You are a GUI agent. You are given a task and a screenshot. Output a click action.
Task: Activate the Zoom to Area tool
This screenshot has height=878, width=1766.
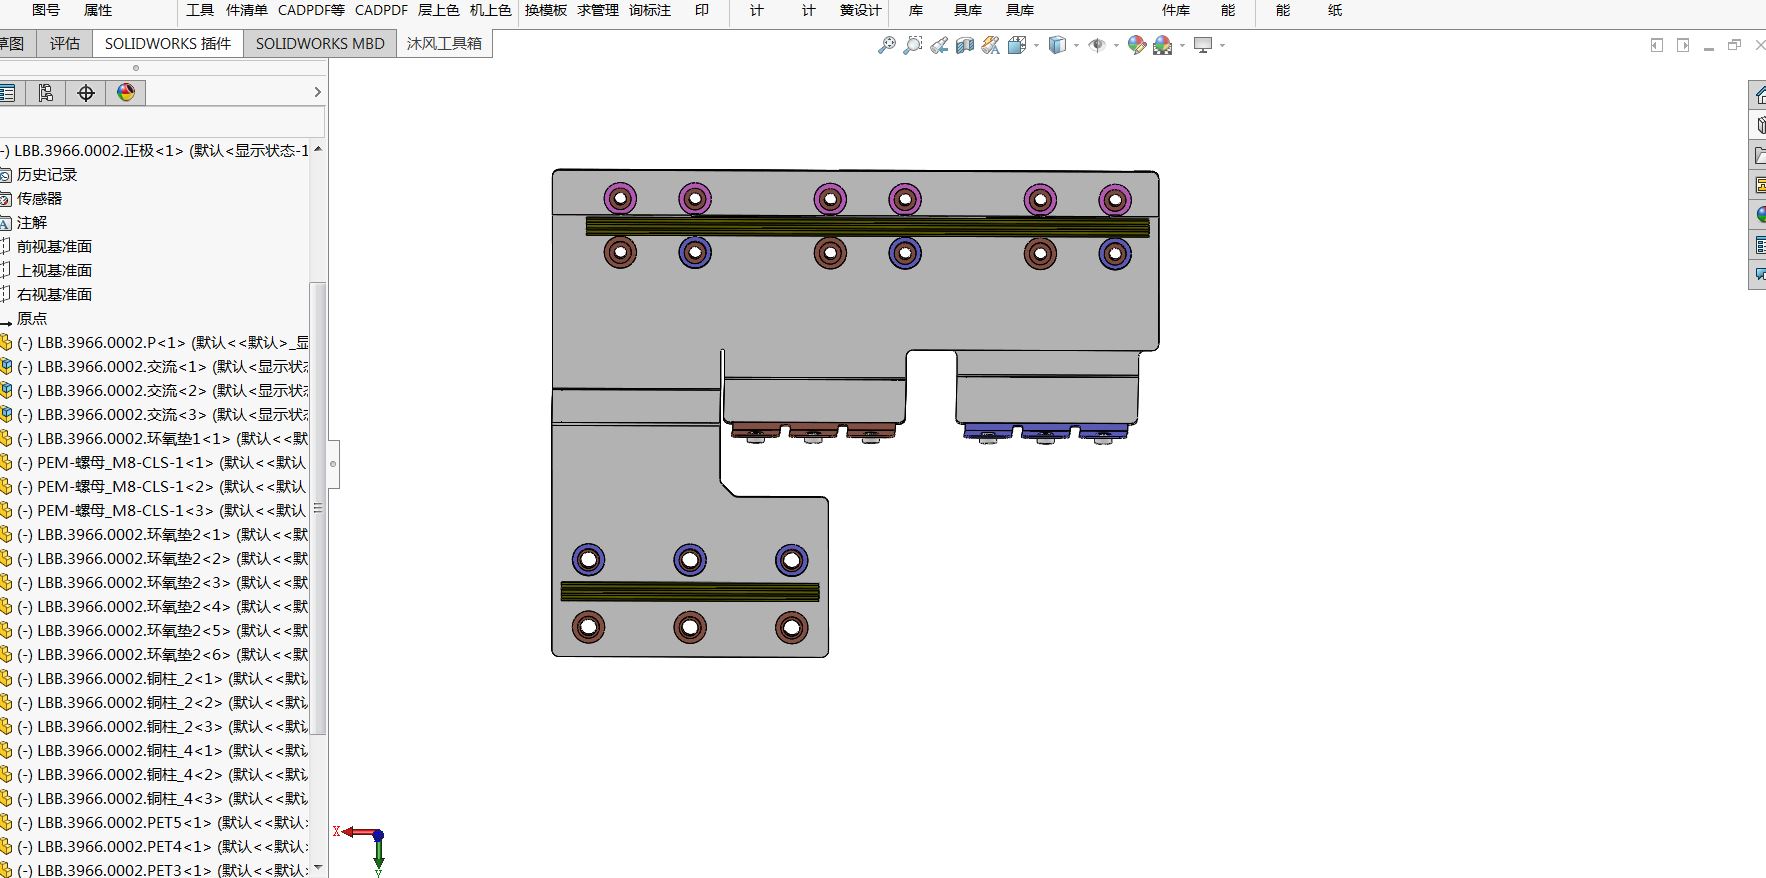pyautogui.click(x=912, y=45)
